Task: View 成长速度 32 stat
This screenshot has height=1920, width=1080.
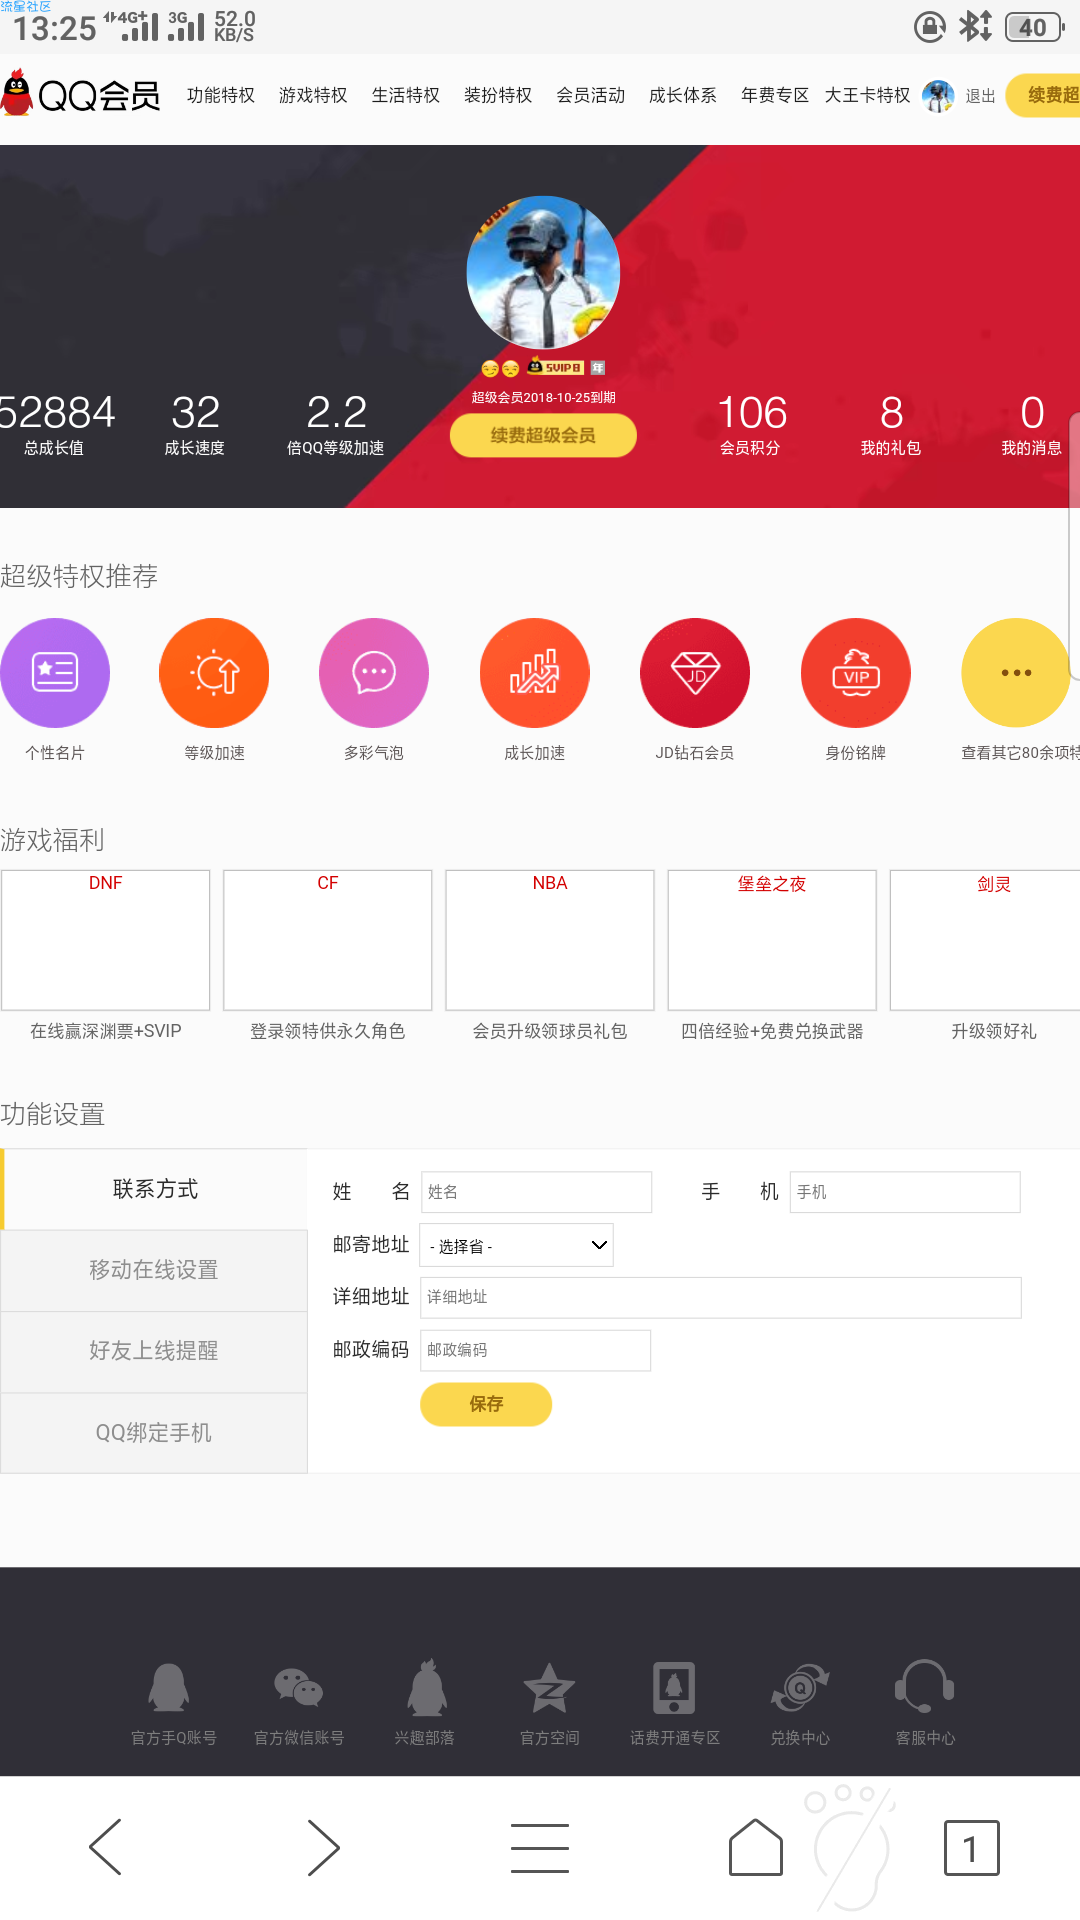Action: coord(195,425)
